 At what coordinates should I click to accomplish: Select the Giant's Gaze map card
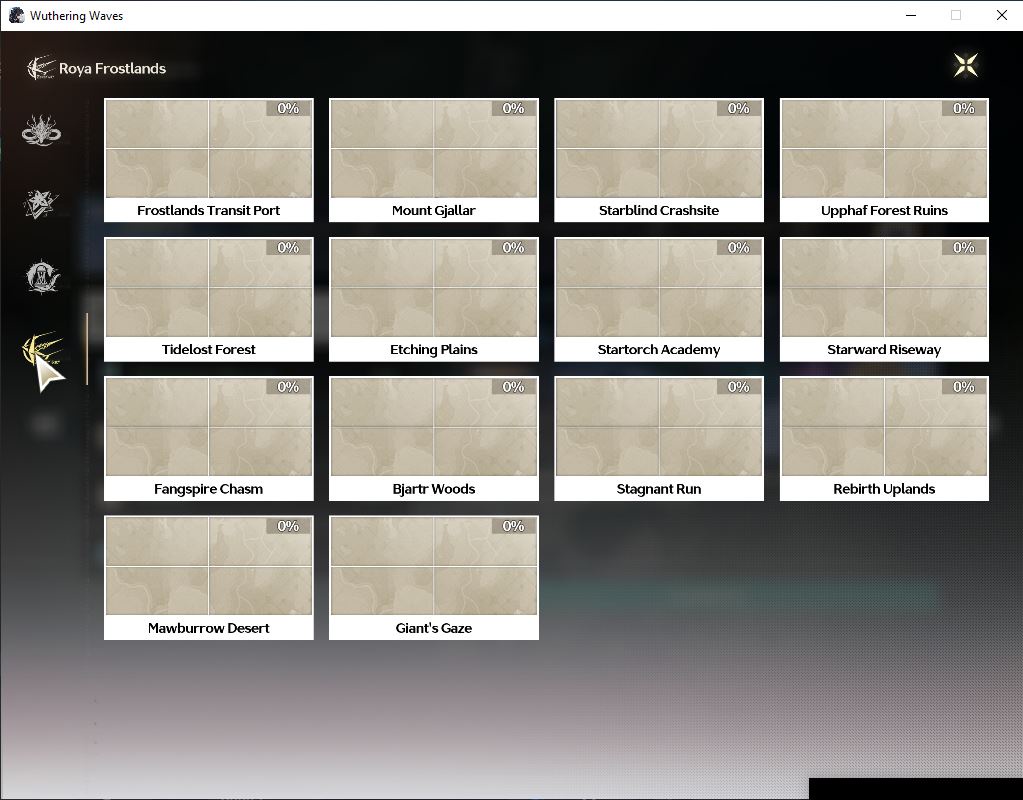pyautogui.click(x=434, y=577)
